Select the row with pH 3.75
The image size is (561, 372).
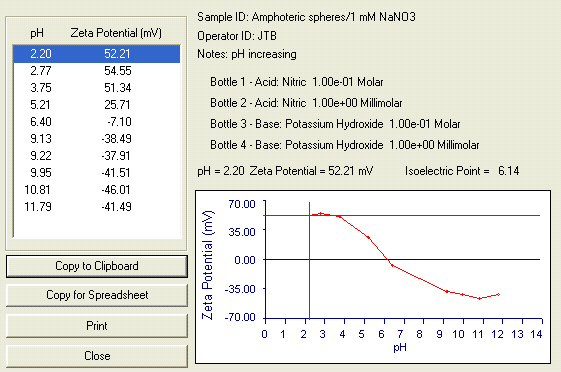[x=97, y=88]
